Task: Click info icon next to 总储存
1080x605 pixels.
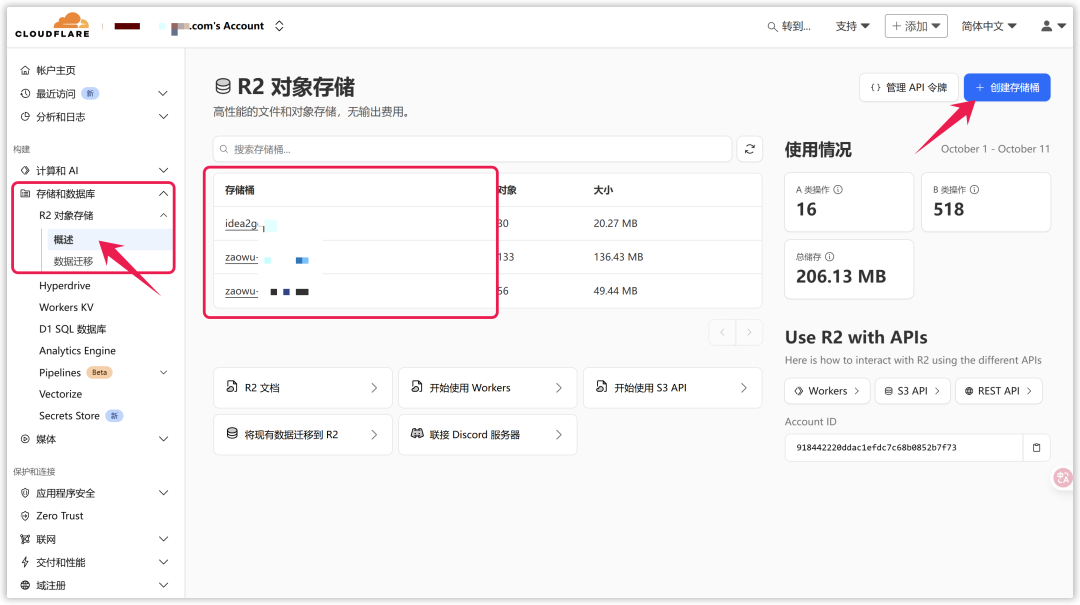Action: click(x=830, y=256)
